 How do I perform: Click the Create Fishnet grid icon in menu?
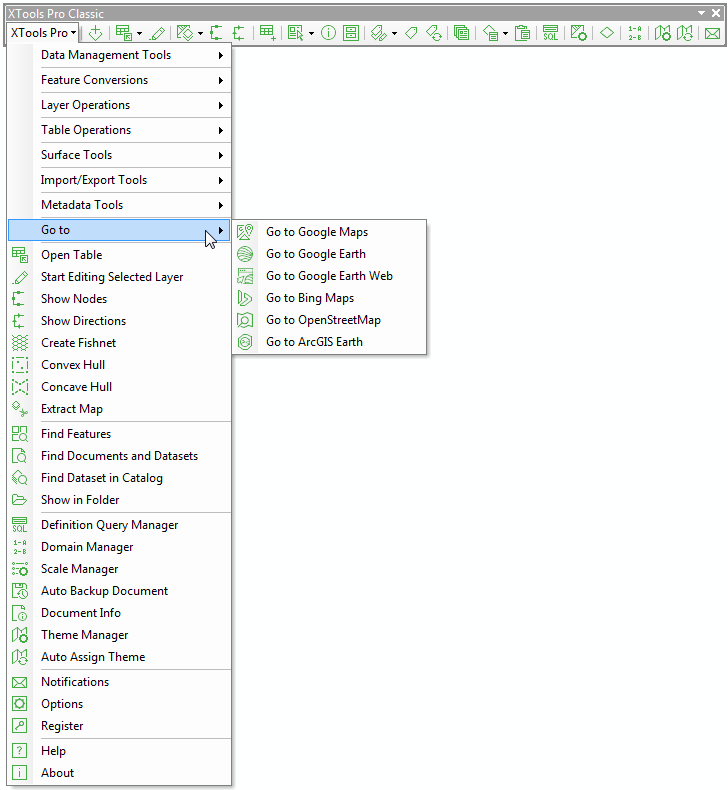pyautogui.click(x=20, y=343)
